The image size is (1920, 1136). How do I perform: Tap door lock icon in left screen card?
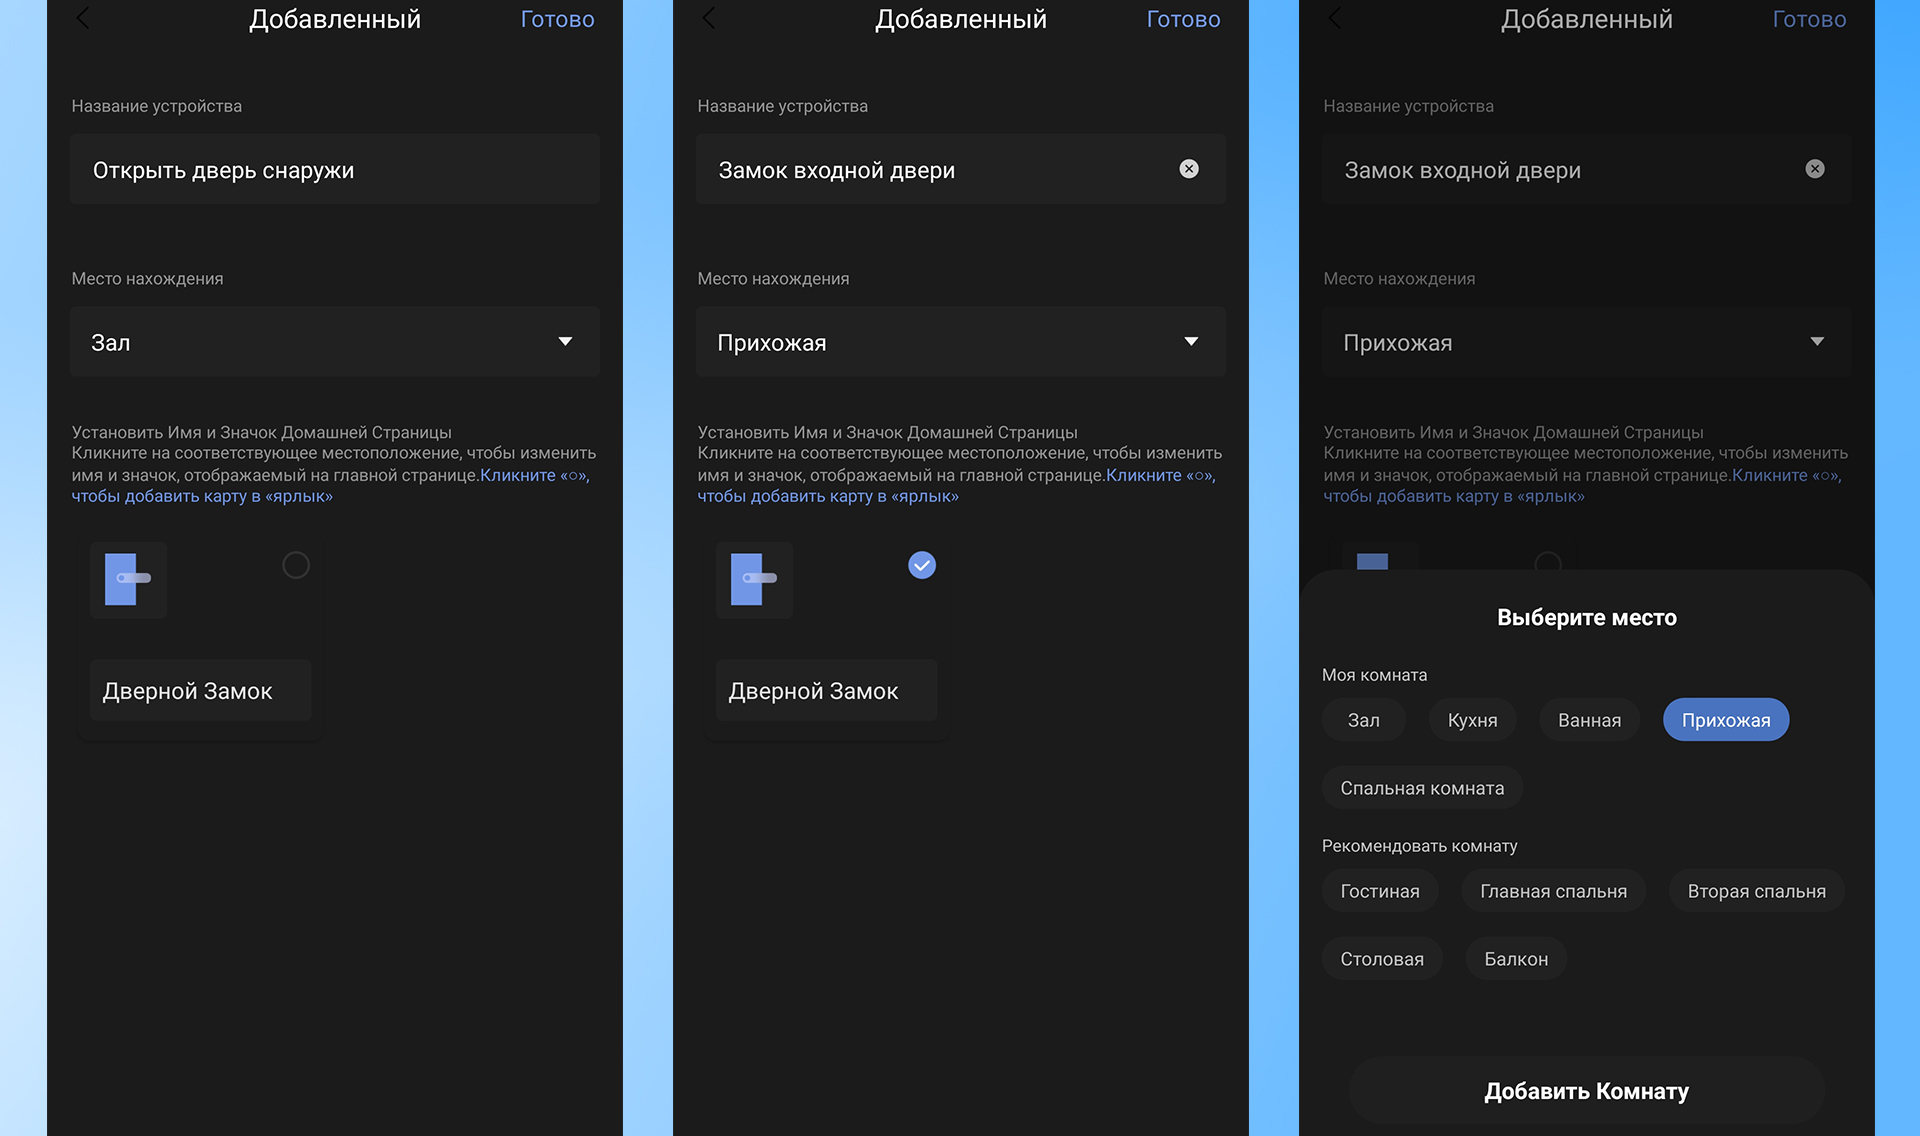pos(128,579)
